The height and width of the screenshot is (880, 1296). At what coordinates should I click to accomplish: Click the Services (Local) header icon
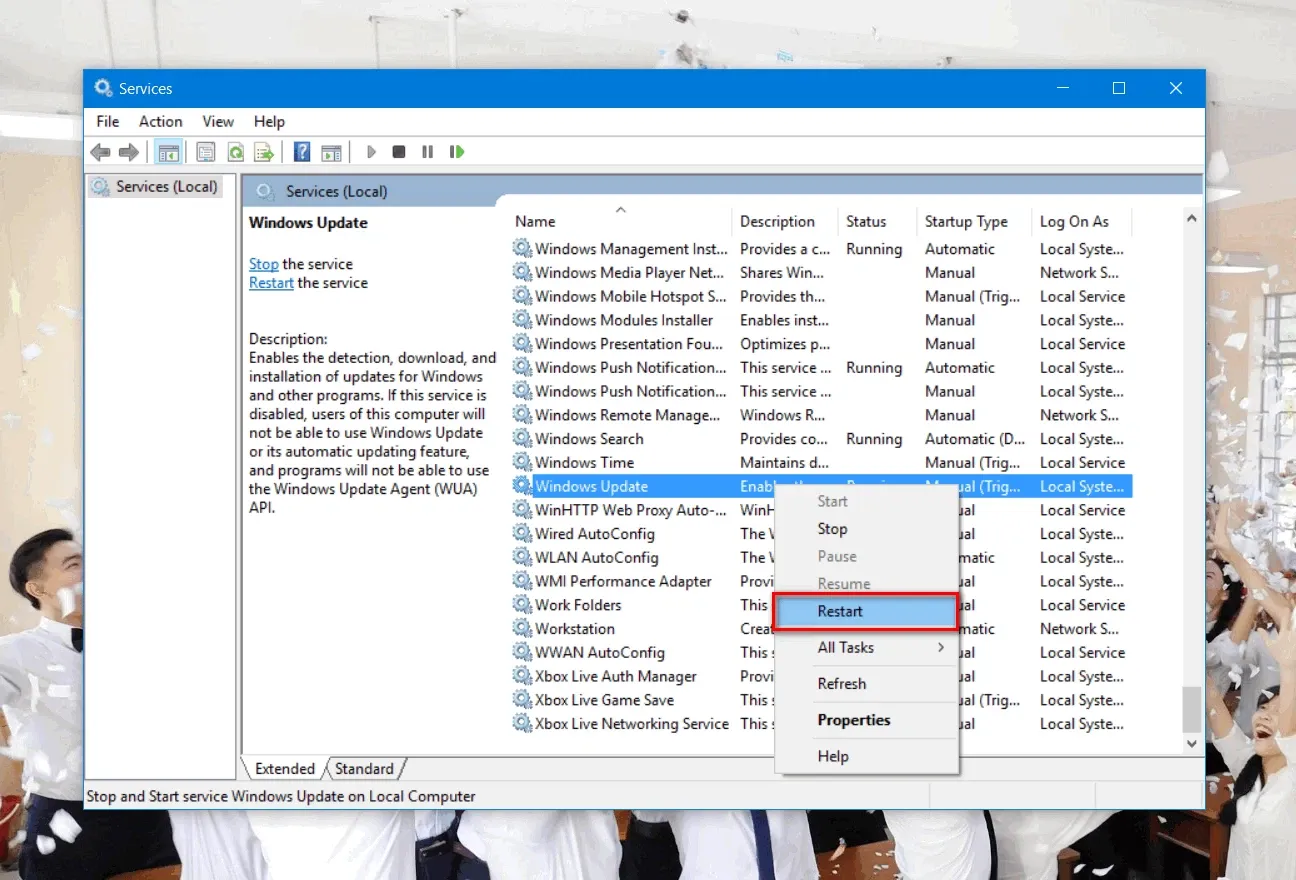coord(264,191)
